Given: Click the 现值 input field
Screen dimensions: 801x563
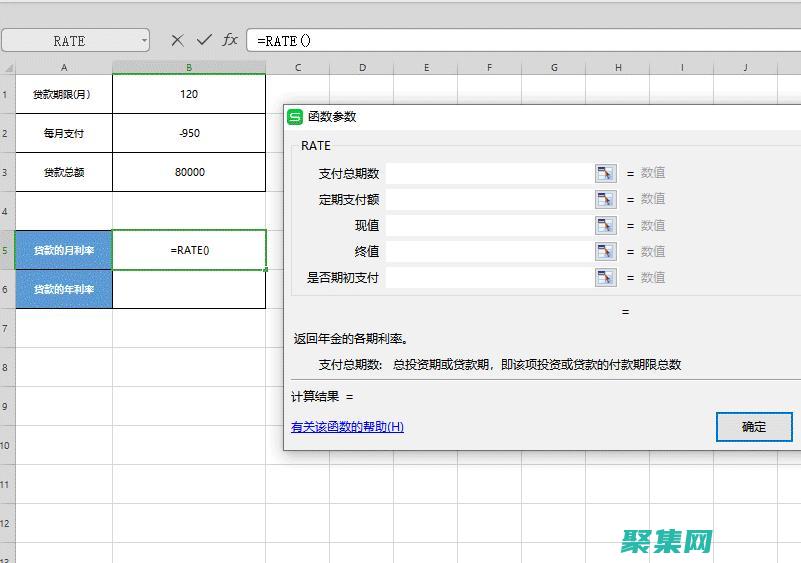Looking at the screenshot, I should coord(489,225).
